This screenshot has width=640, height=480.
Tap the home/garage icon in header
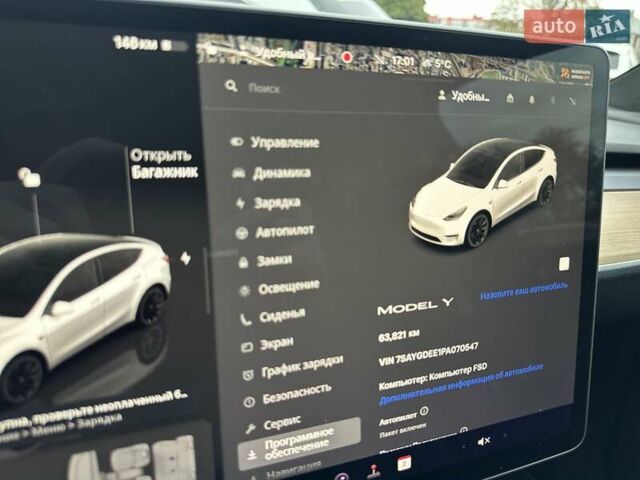(510, 98)
